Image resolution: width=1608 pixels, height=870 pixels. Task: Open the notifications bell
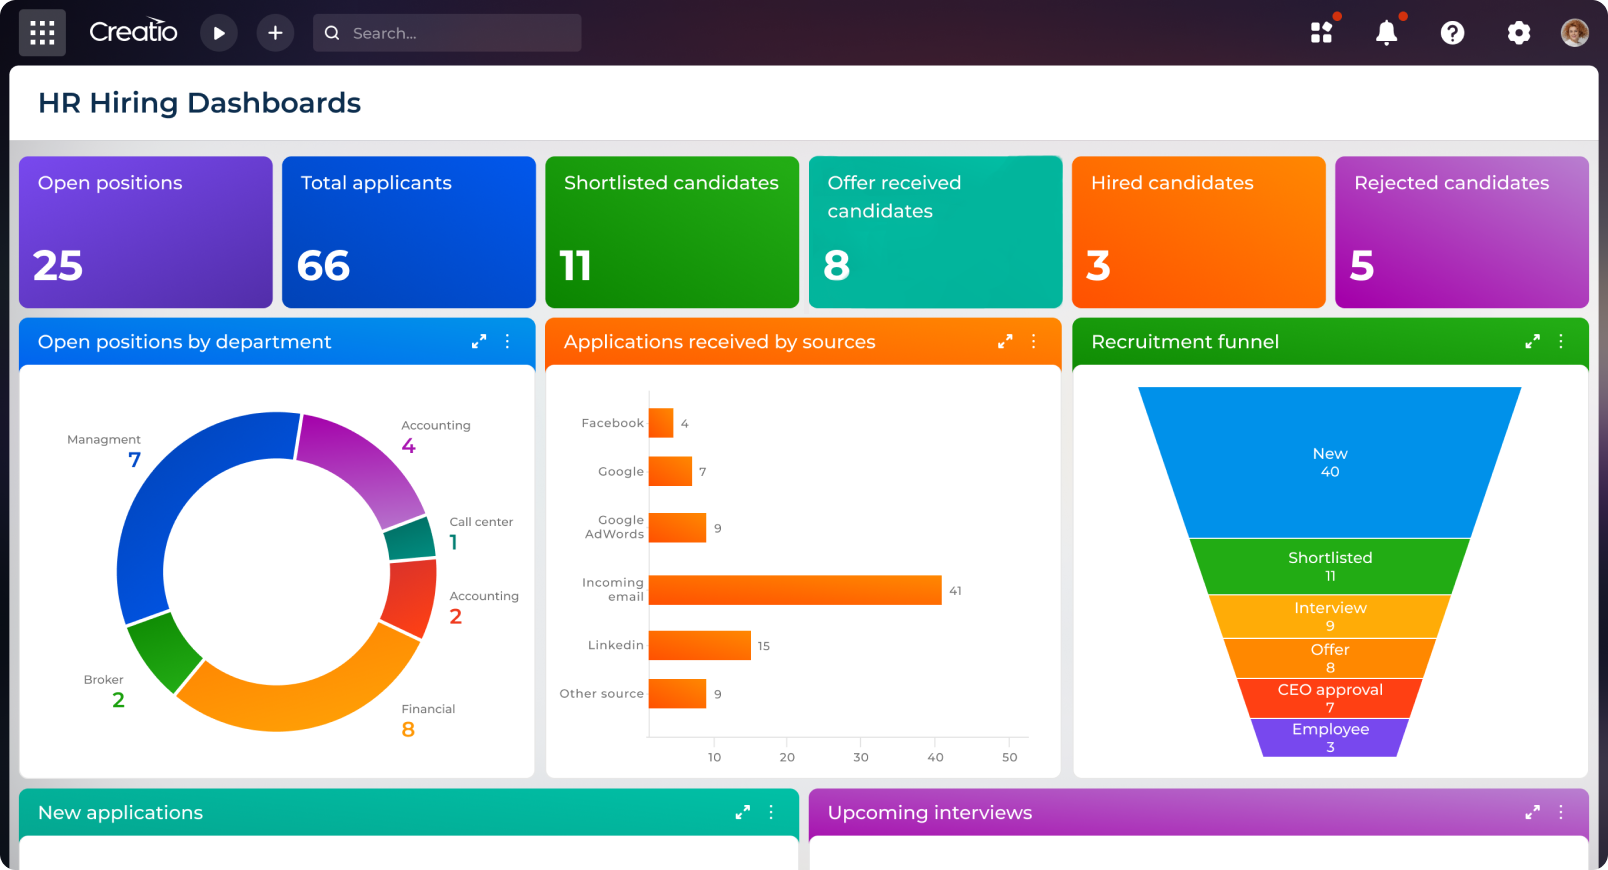point(1386,33)
